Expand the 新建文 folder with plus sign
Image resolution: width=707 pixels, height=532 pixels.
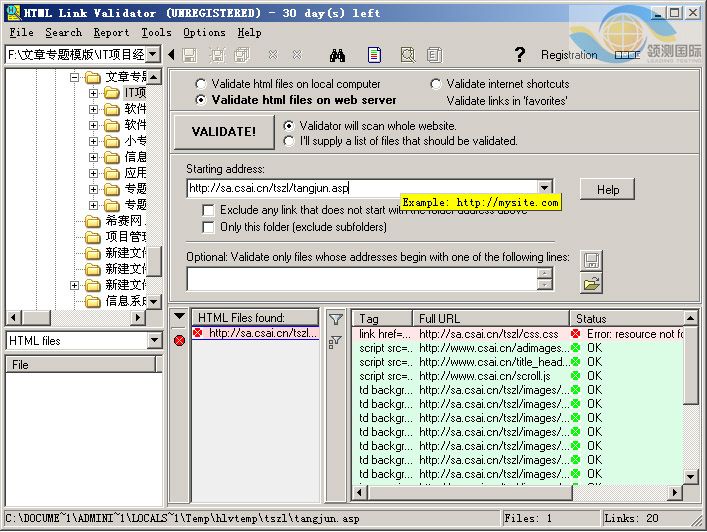click(74, 285)
